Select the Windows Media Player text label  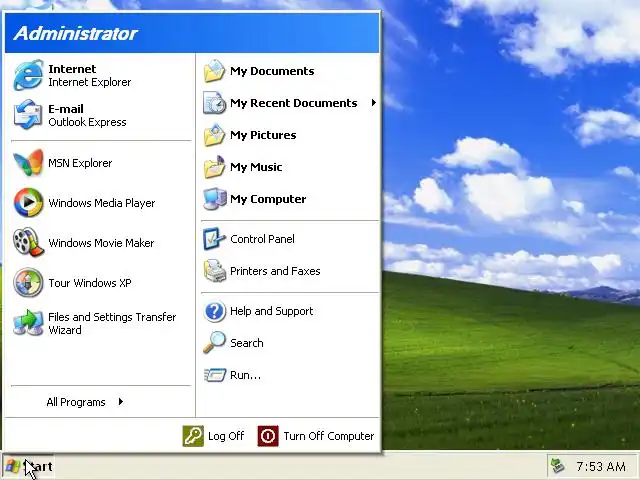click(102, 203)
